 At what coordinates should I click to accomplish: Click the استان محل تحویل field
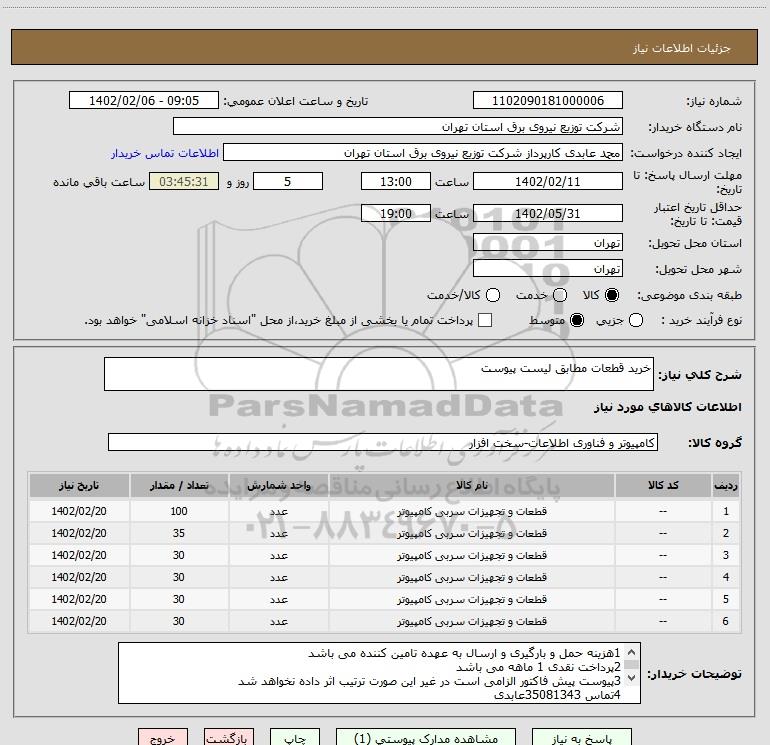(x=548, y=243)
